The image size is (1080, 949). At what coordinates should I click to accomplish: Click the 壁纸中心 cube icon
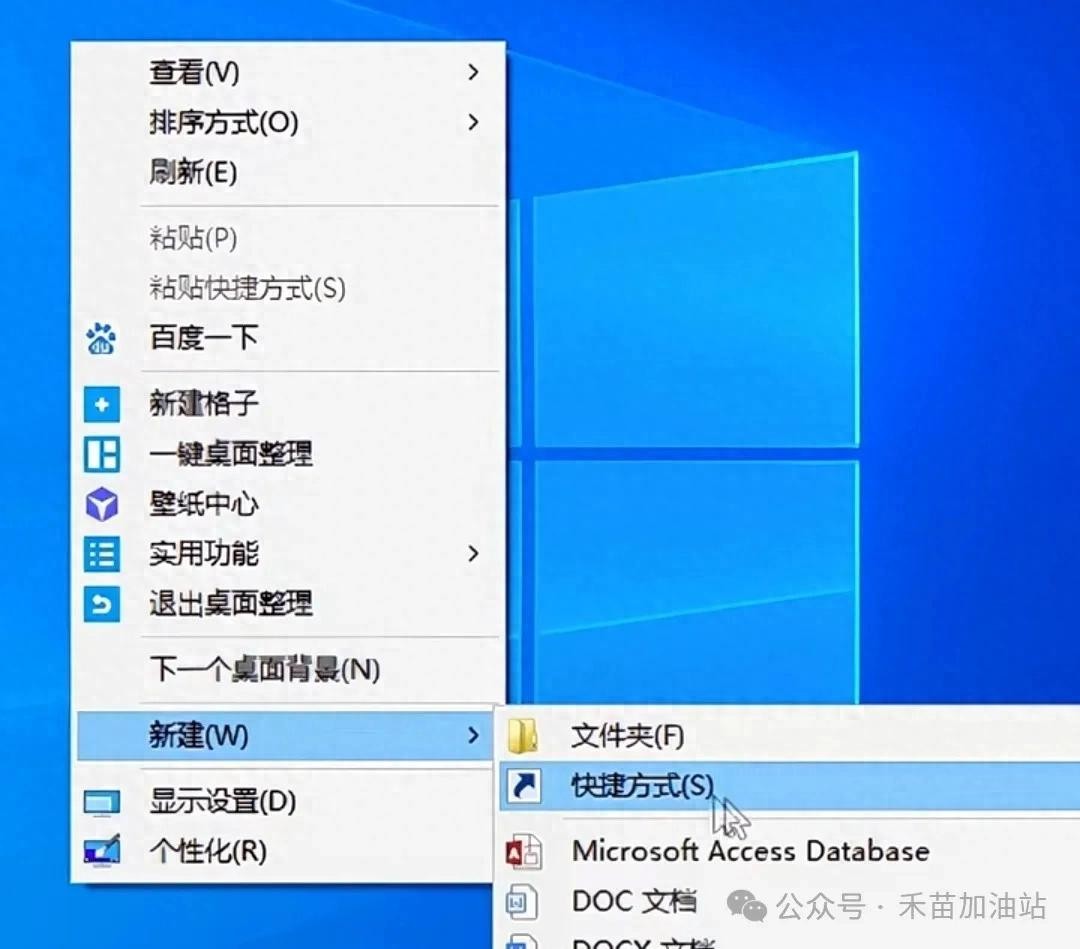(x=101, y=504)
